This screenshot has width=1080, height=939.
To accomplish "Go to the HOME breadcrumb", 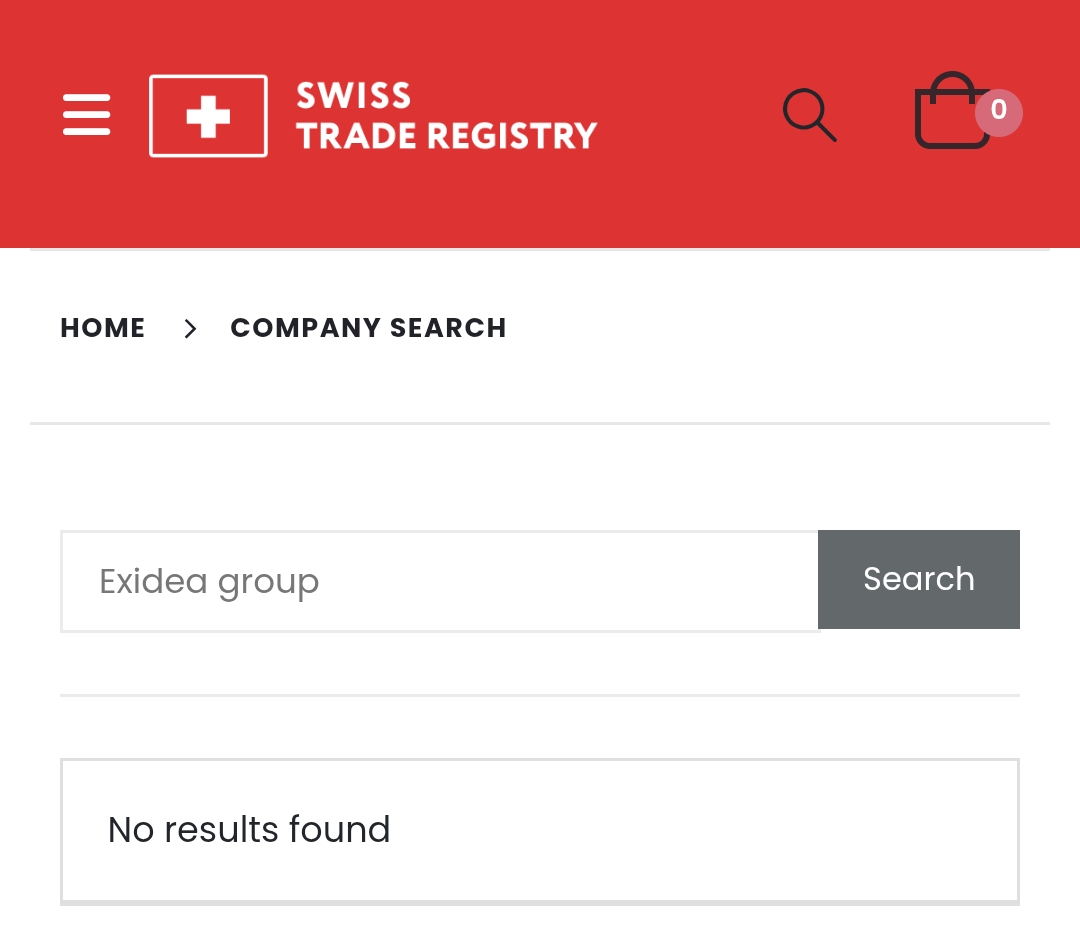I will pos(103,328).
